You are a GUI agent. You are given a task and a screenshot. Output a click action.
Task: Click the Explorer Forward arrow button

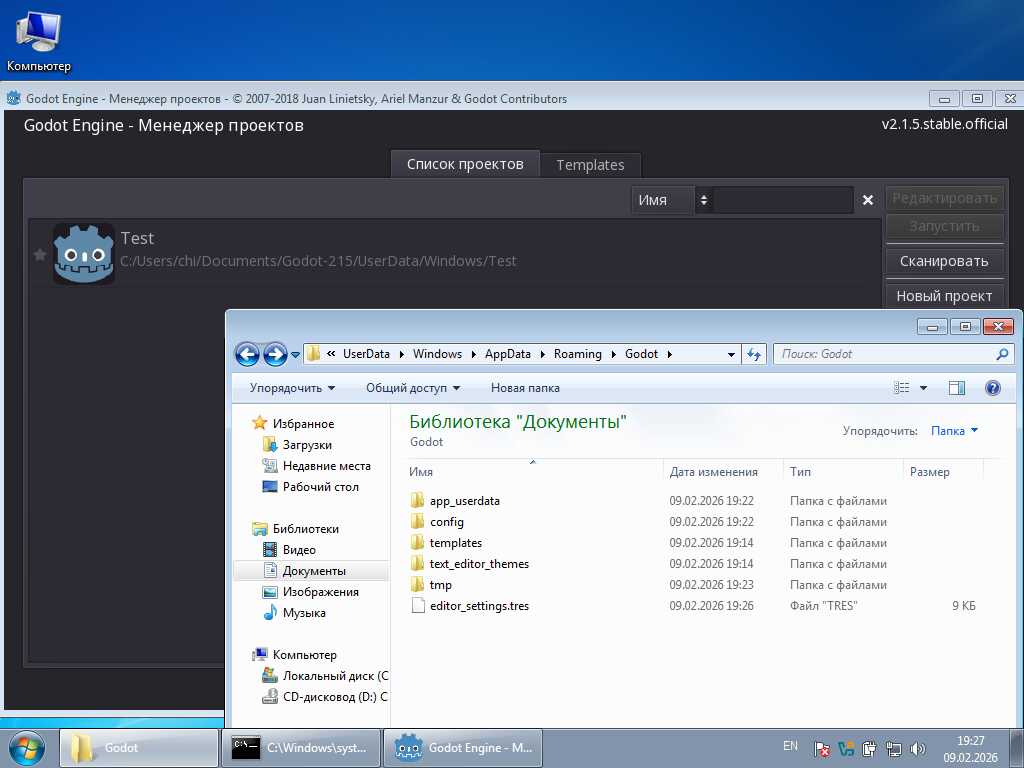click(275, 354)
